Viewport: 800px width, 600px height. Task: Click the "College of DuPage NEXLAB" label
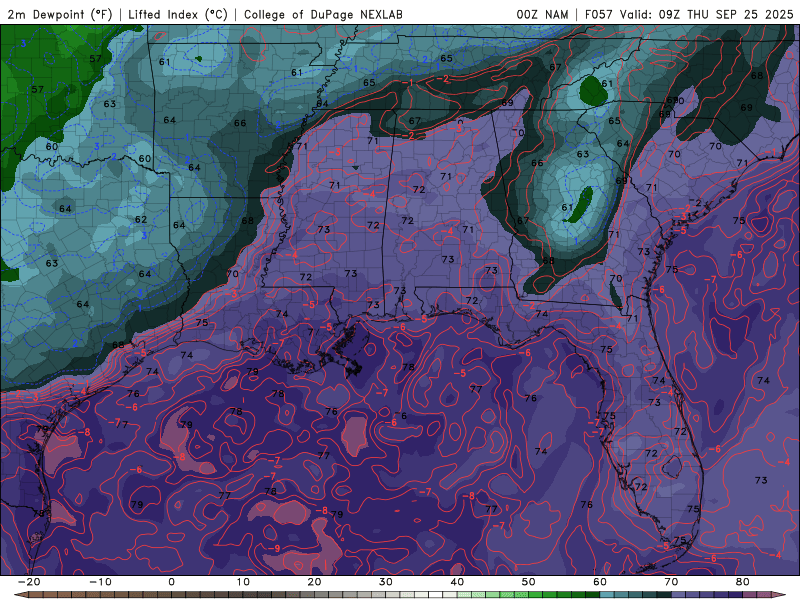(323, 14)
